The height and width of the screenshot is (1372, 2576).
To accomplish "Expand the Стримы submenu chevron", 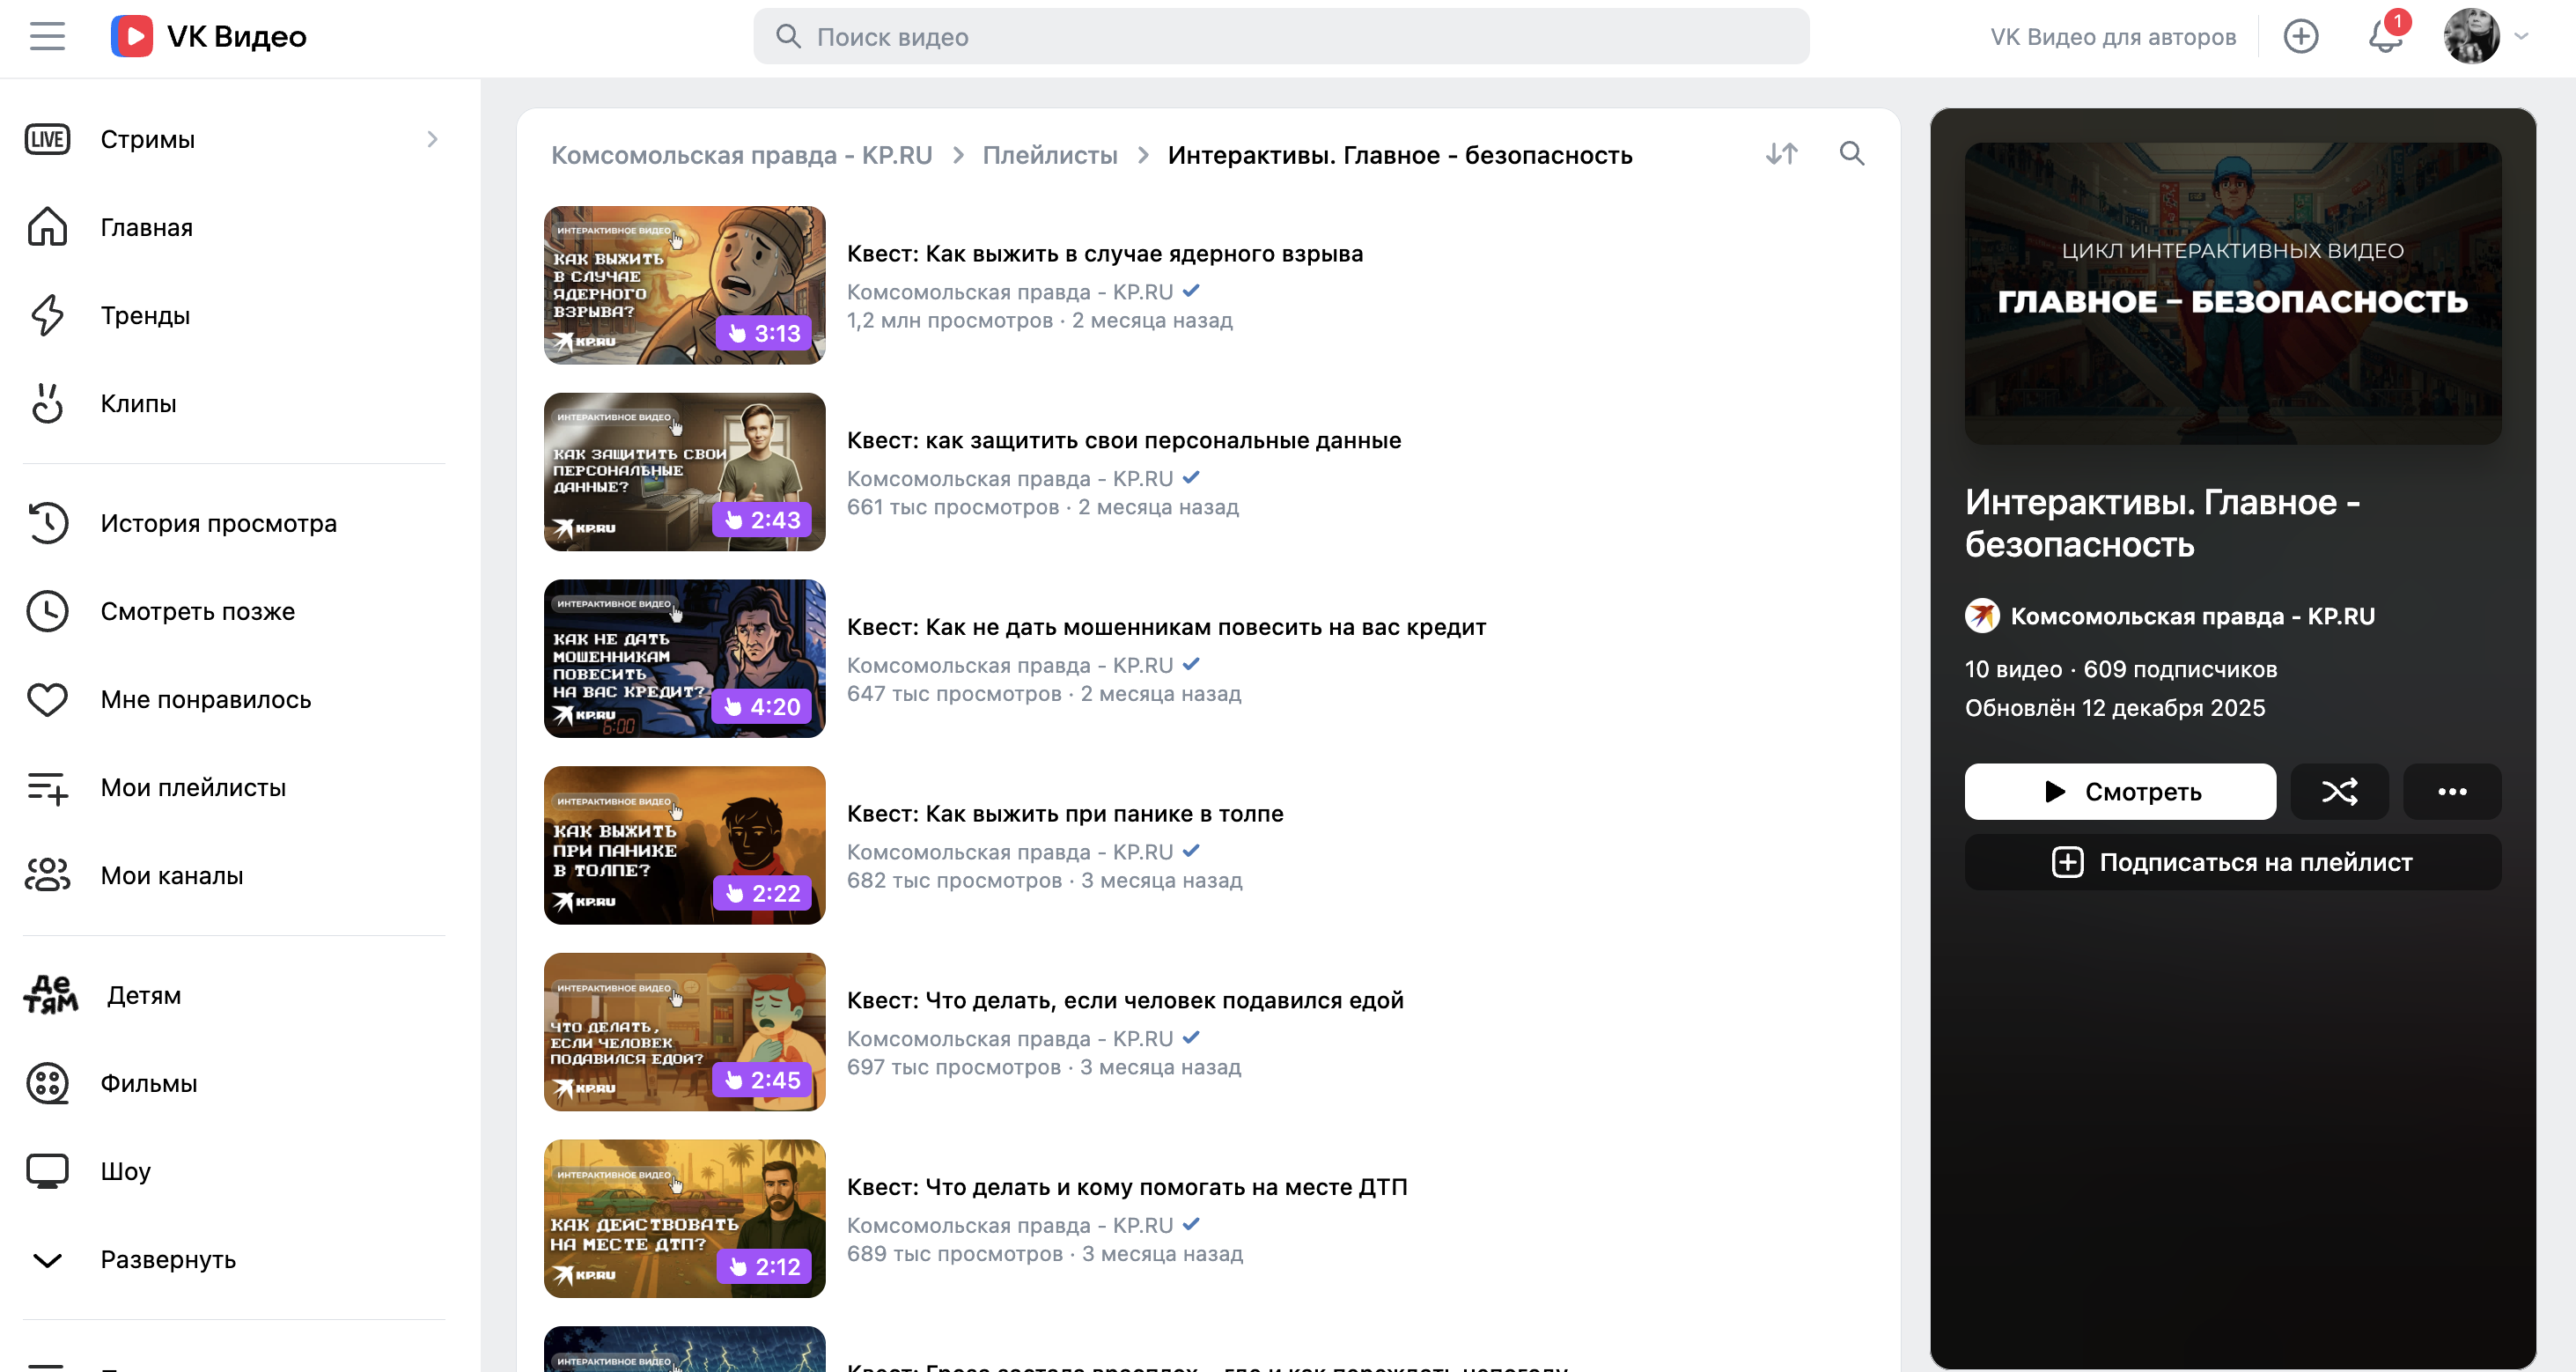I will tap(432, 139).
